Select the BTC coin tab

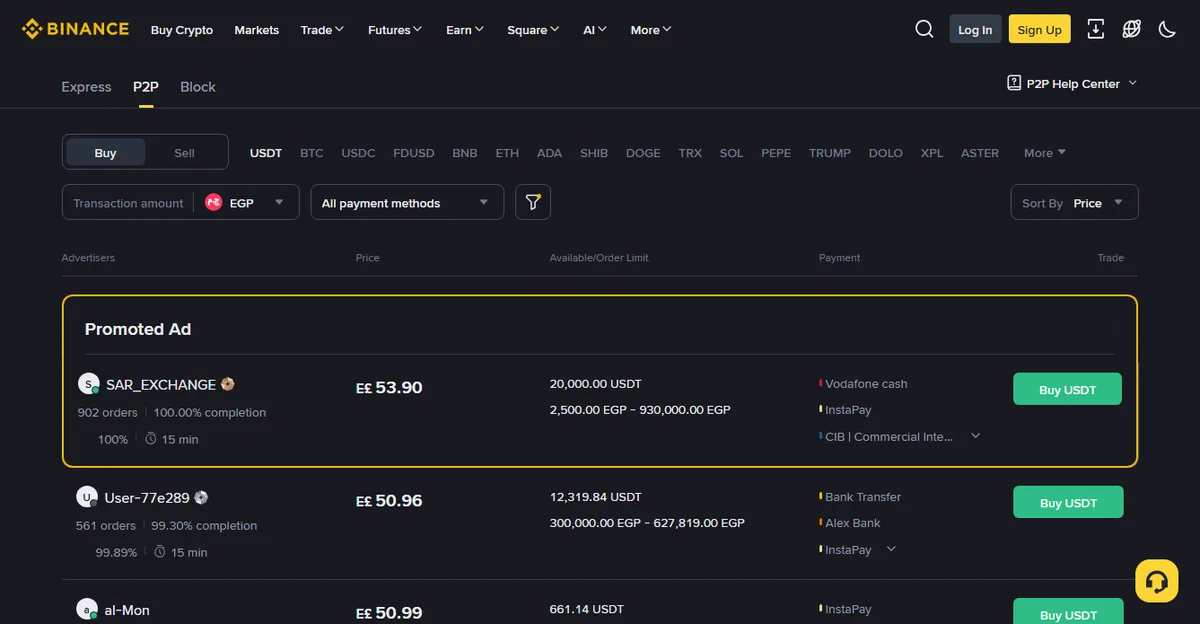312,153
